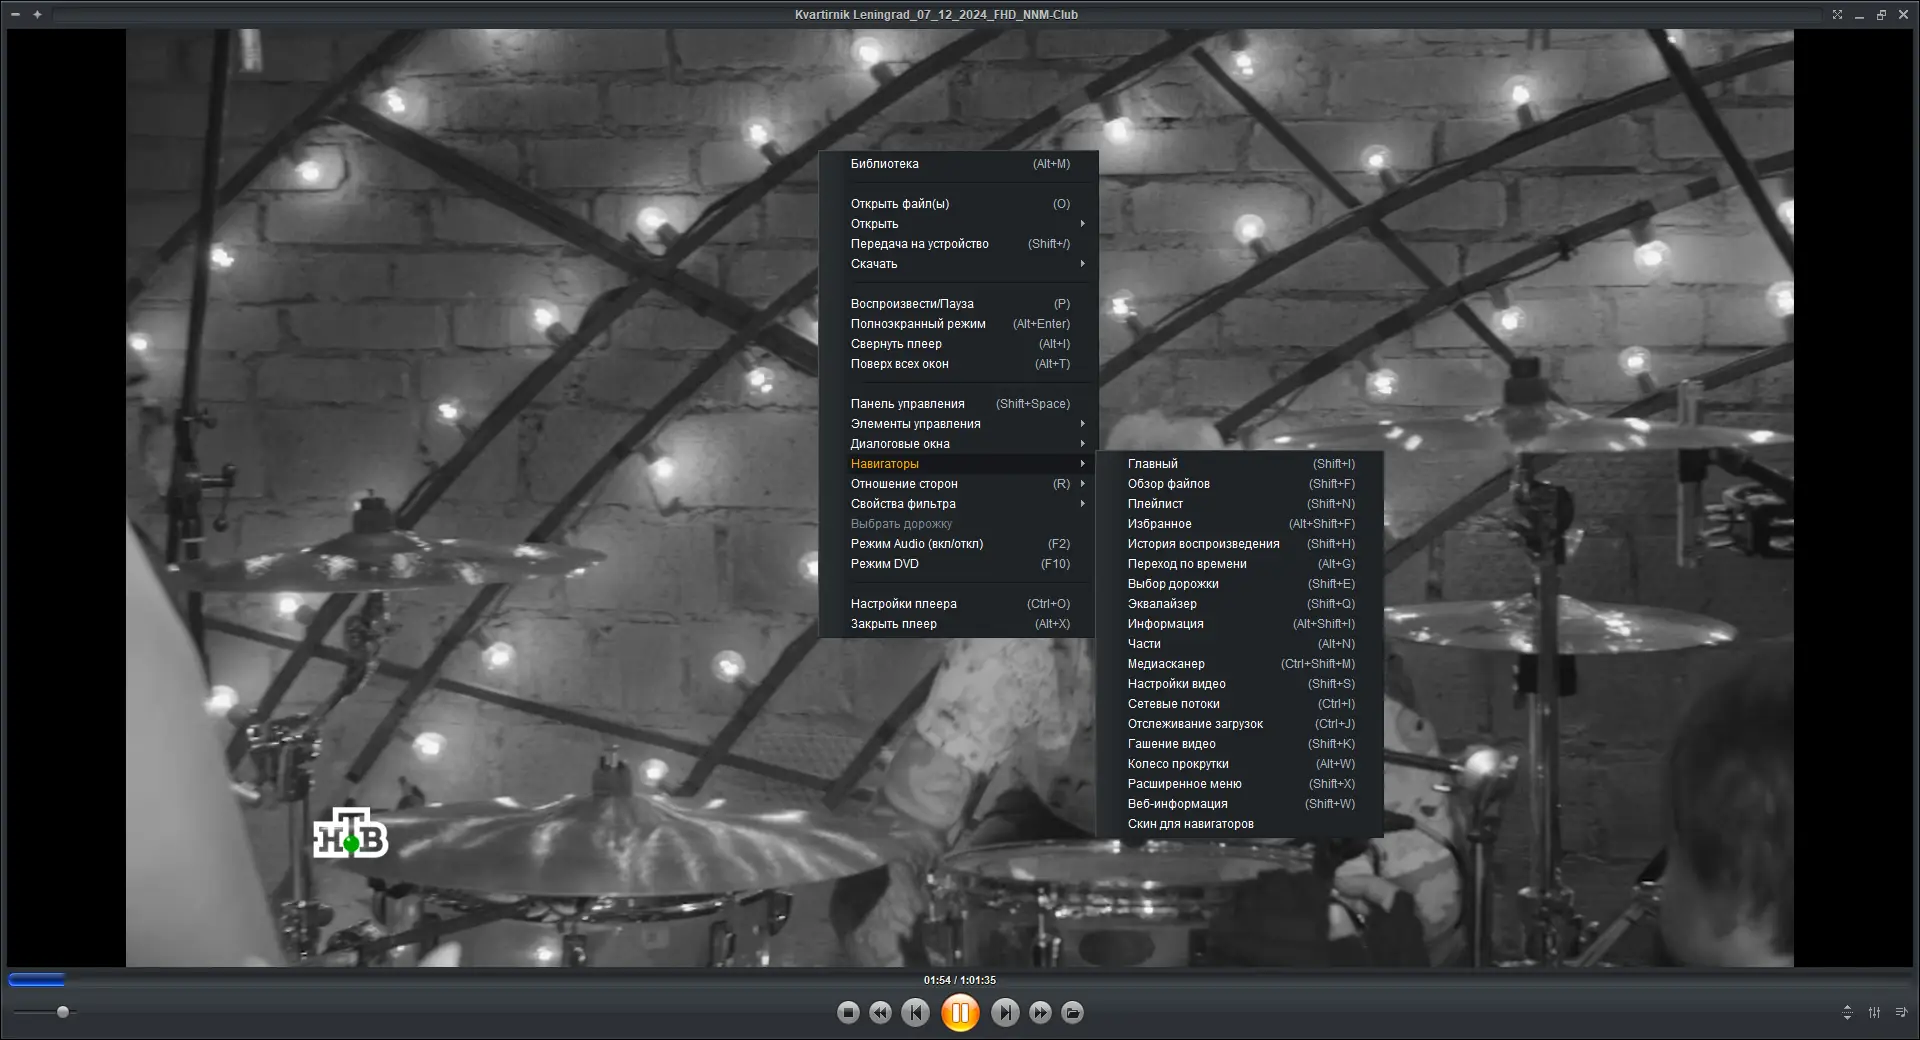Select Воспроизвести/Пауза menu item
This screenshot has height=1040, width=1920.
pyautogui.click(x=959, y=304)
